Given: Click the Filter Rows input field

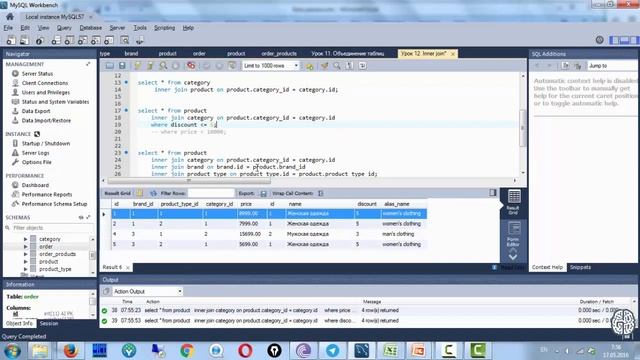Looking at the screenshot, I should click(x=211, y=193).
